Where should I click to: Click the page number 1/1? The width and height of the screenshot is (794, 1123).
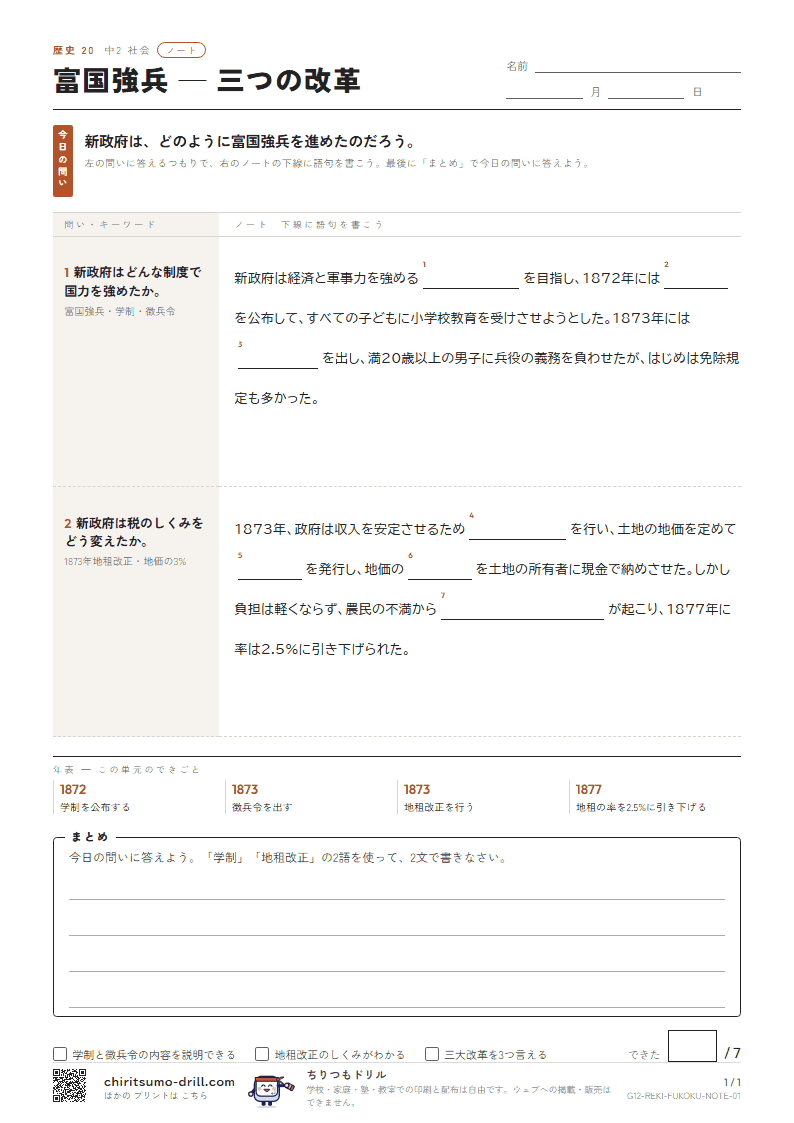coord(732,1082)
